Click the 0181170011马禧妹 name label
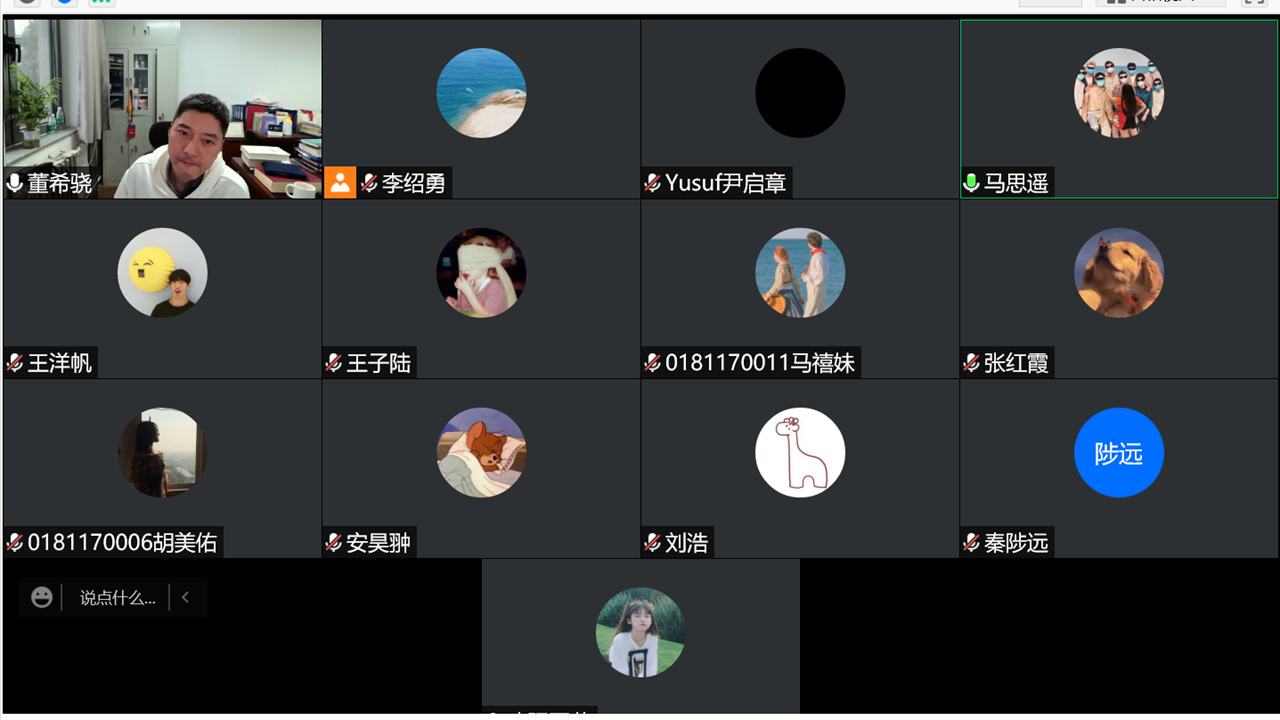 [760, 363]
